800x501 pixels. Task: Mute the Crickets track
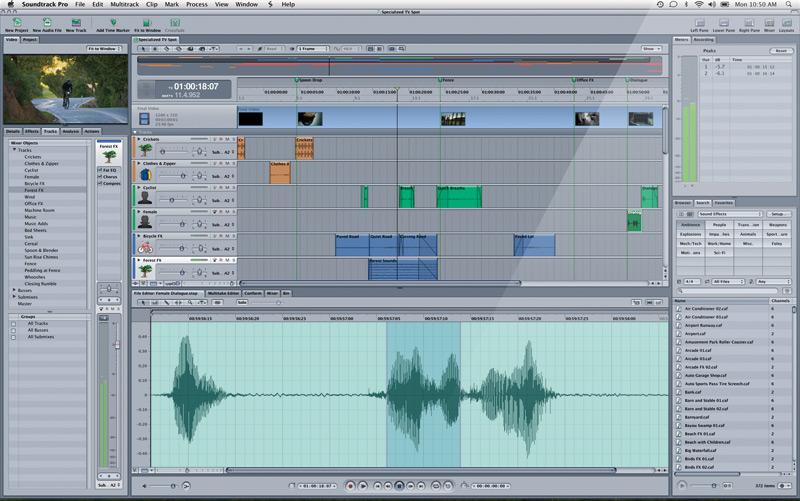[x=227, y=139]
